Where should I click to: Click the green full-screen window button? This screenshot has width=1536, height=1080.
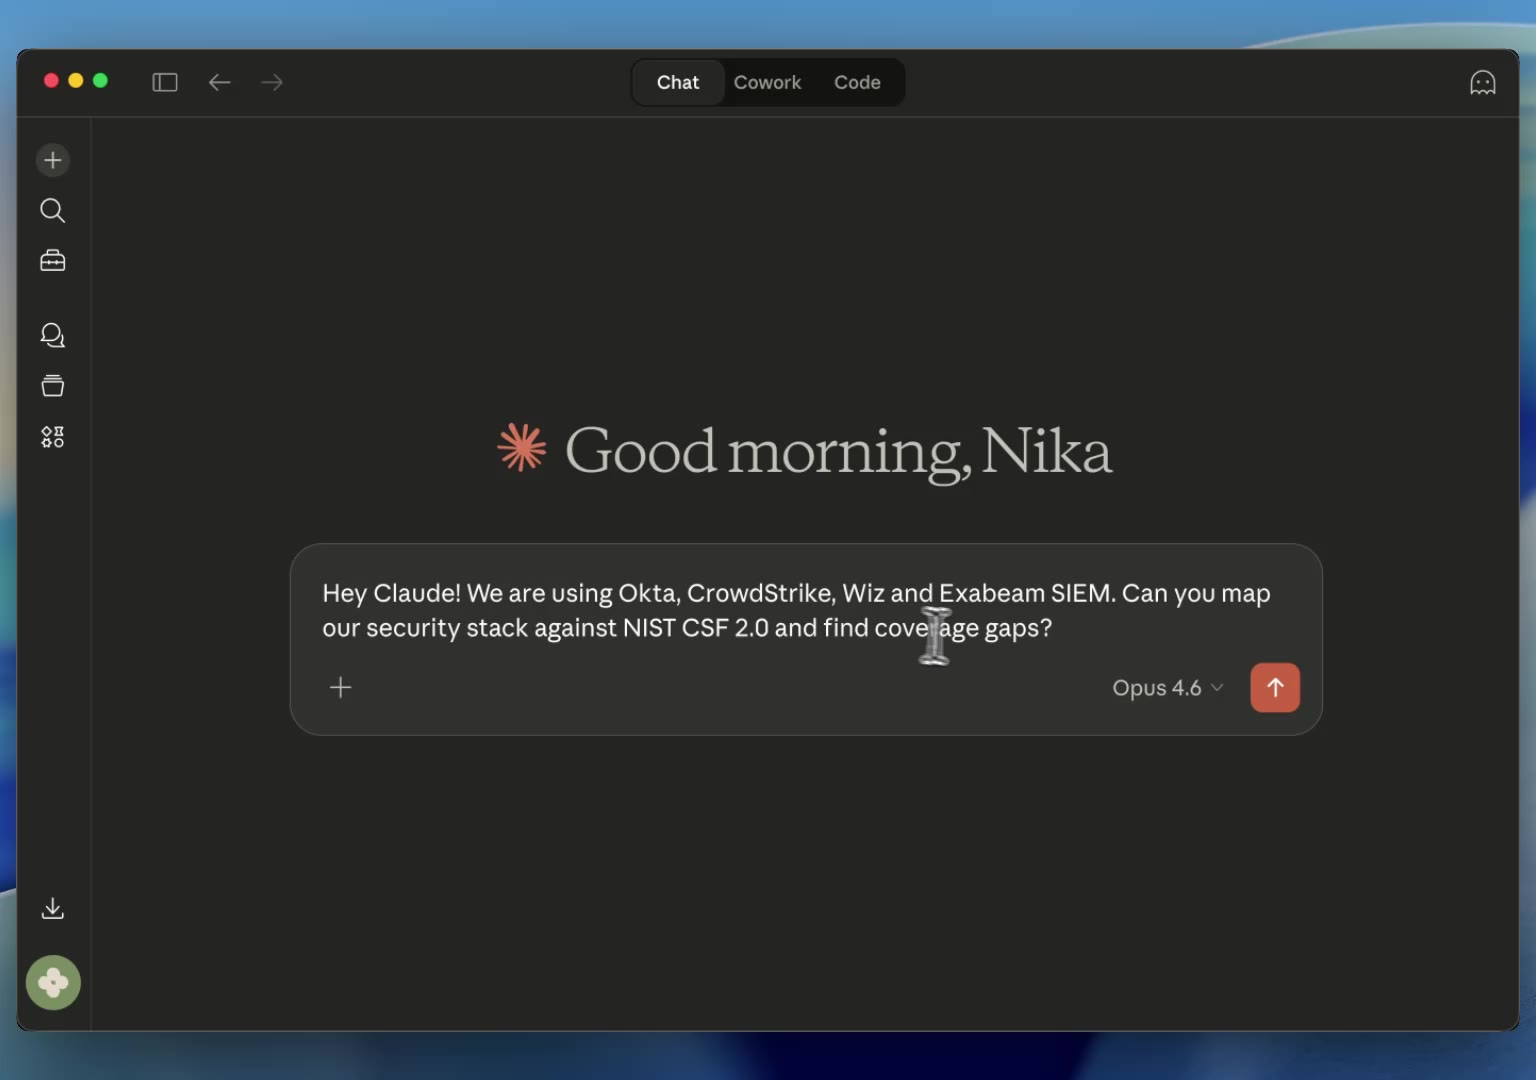tap(100, 81)
